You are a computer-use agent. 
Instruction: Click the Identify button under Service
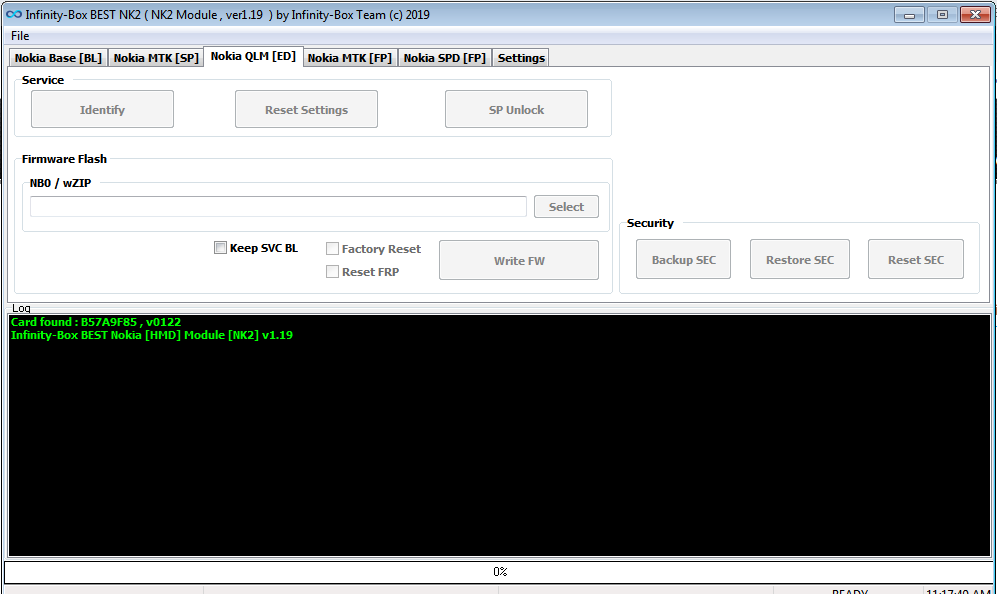[x=102, y=108]
